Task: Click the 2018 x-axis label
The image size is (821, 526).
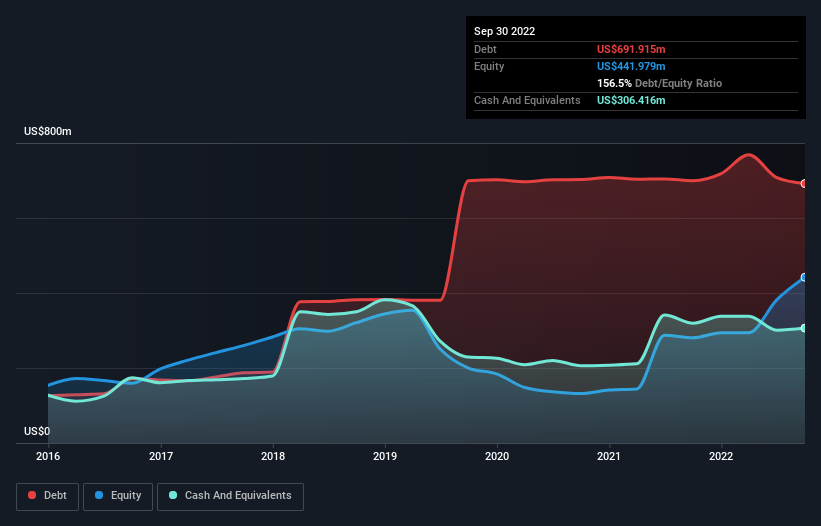Action: [273, 456]
